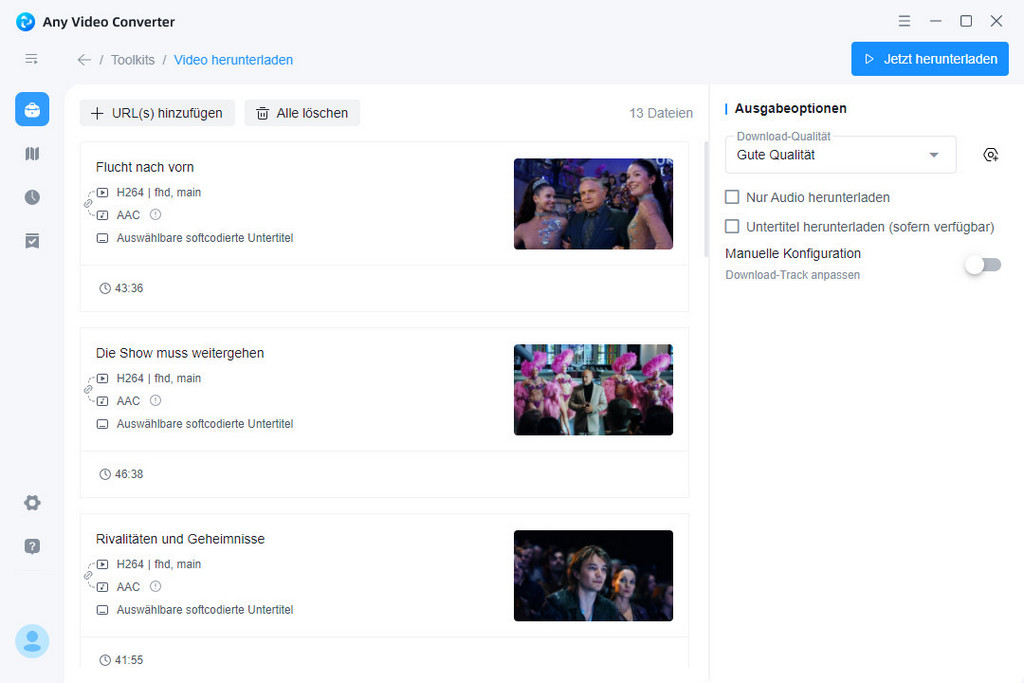Open the Toolkits briefcase sidebar icon
Viewport: 1024px width, 683px height.
[x=32, y=109]
